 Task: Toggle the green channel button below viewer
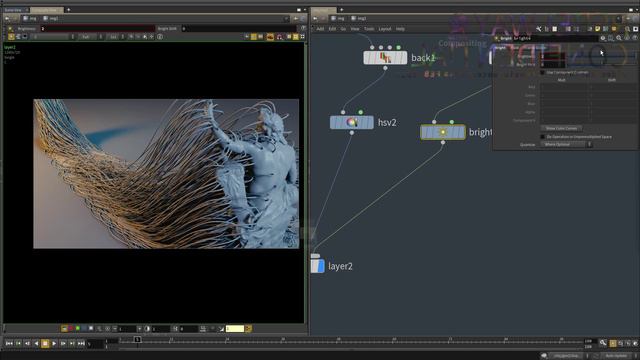(x=78, y=329)
